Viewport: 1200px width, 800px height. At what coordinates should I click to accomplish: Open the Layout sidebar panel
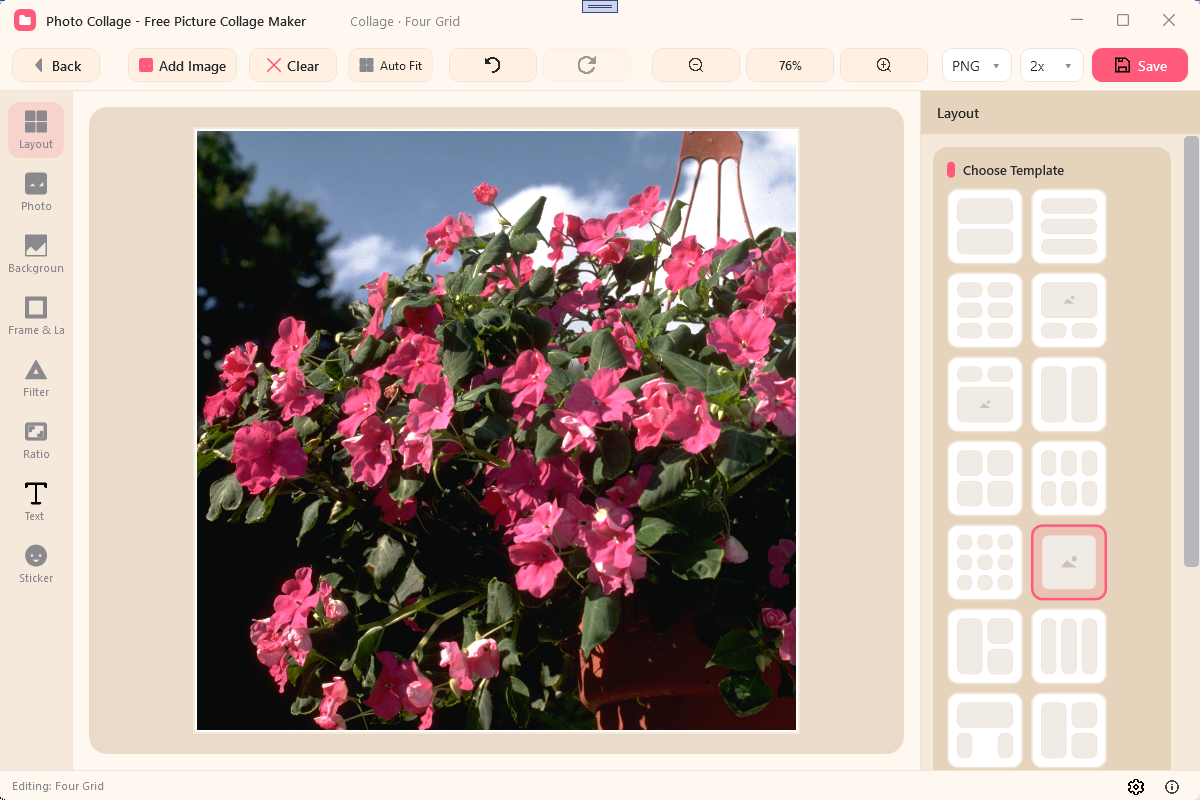coord(36,130)
